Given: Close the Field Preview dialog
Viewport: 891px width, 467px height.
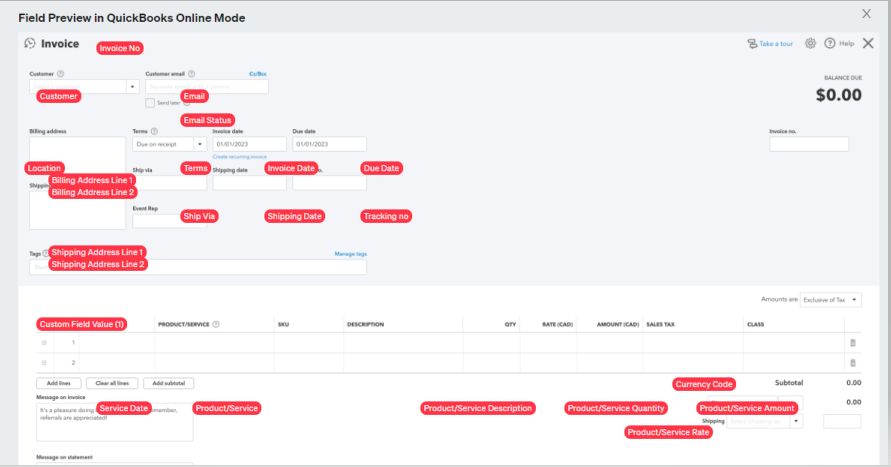Looking at the screenshot, I should [866, 14].
